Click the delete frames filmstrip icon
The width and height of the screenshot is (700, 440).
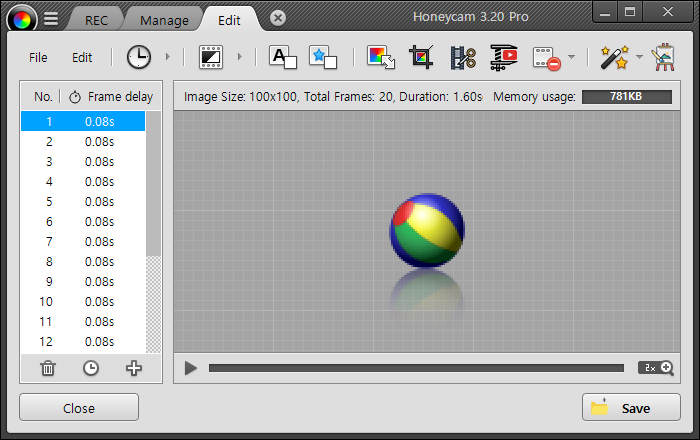click(x=545, y=57)
